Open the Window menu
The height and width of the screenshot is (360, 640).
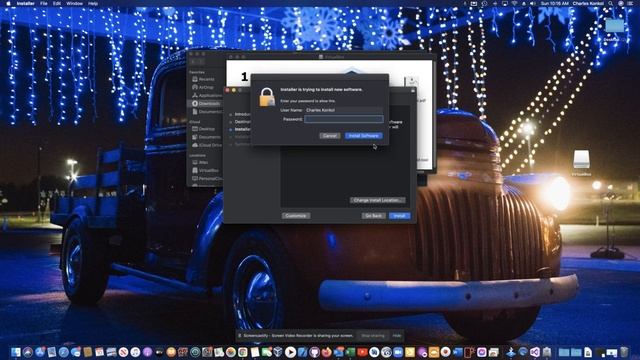click(x=74, y=3)
